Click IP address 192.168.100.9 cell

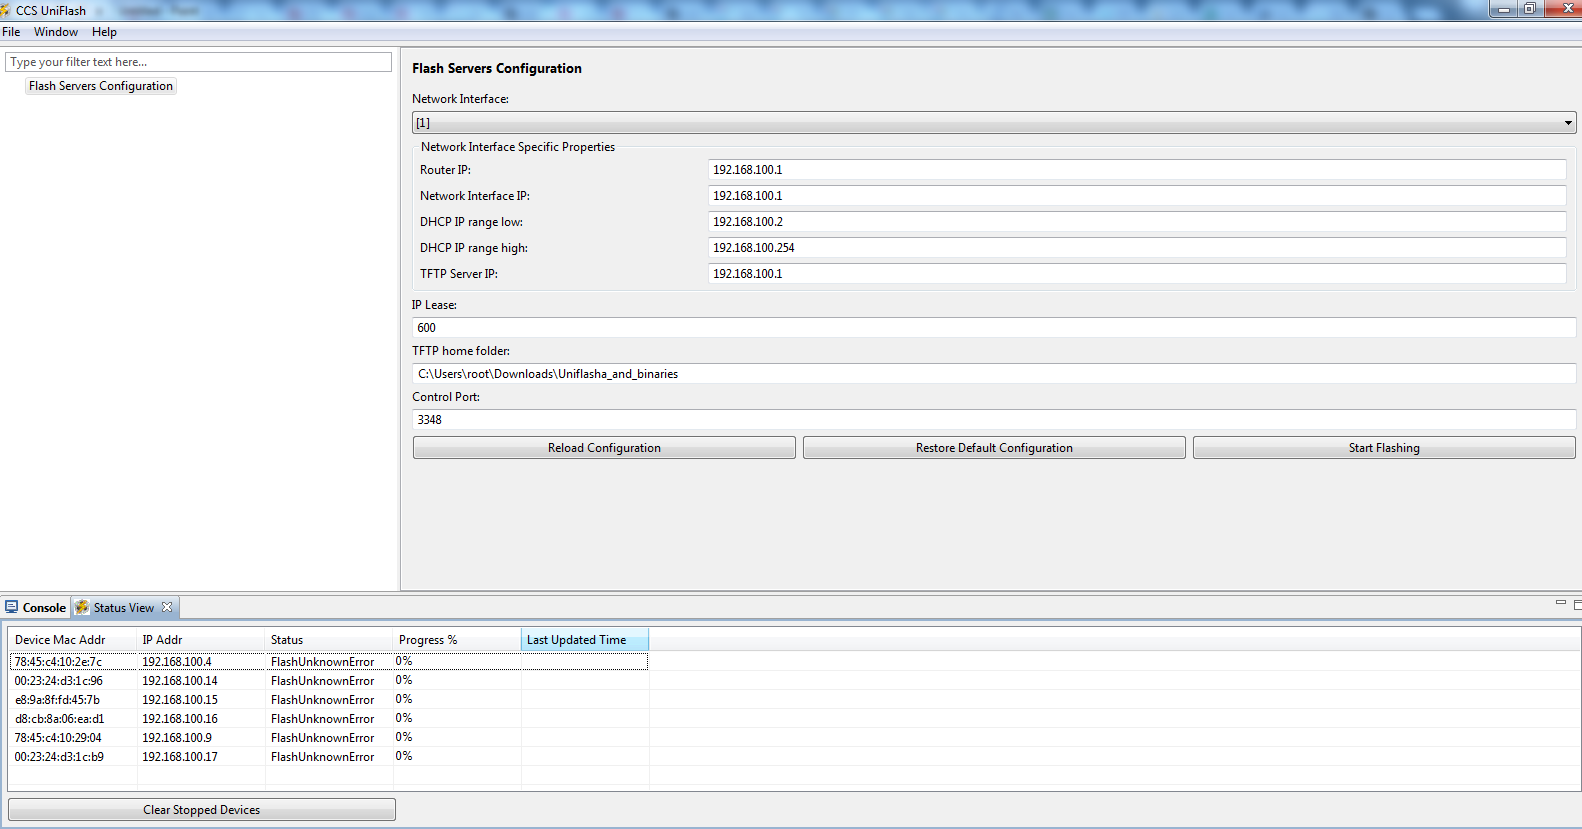[x=177, y=738]
